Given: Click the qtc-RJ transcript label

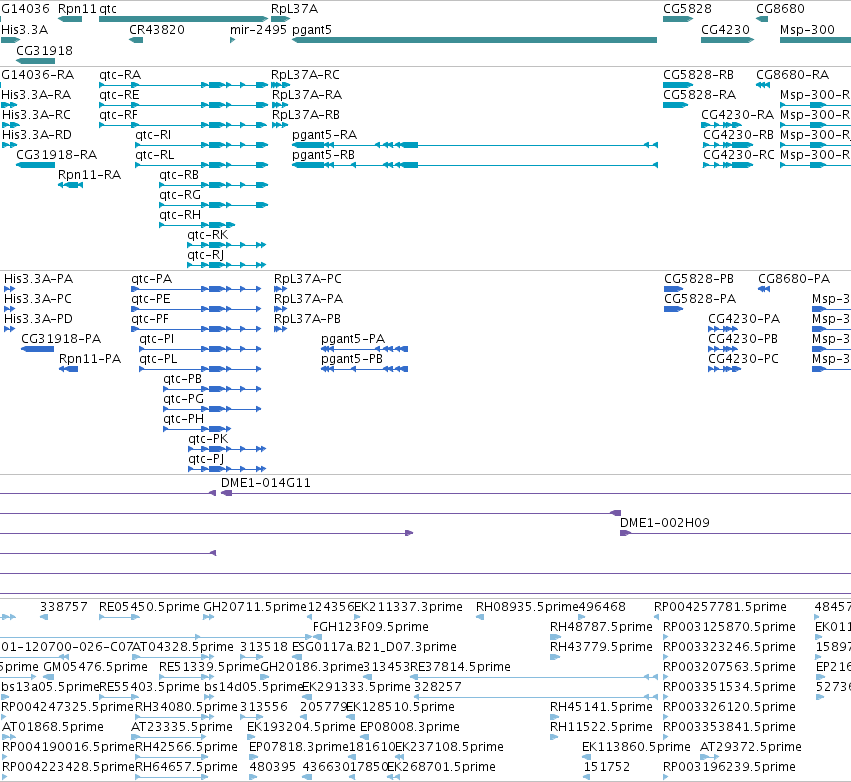Looking at the screenshot, I should tap(206, 256).
